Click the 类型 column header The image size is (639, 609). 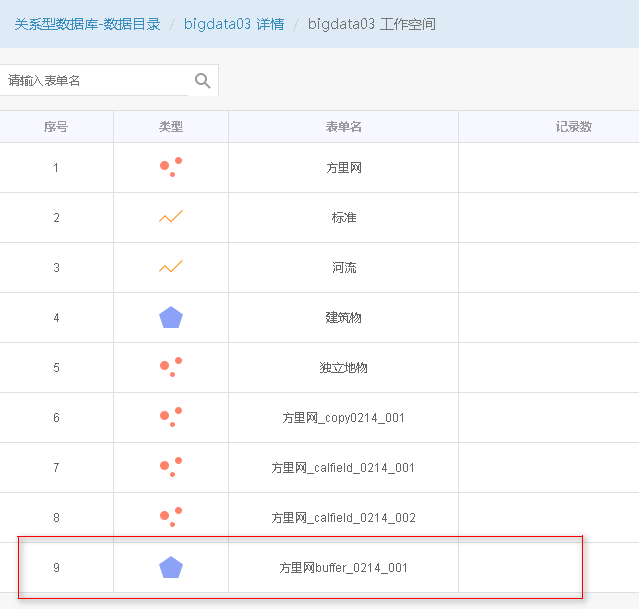[x=171, y=127]
